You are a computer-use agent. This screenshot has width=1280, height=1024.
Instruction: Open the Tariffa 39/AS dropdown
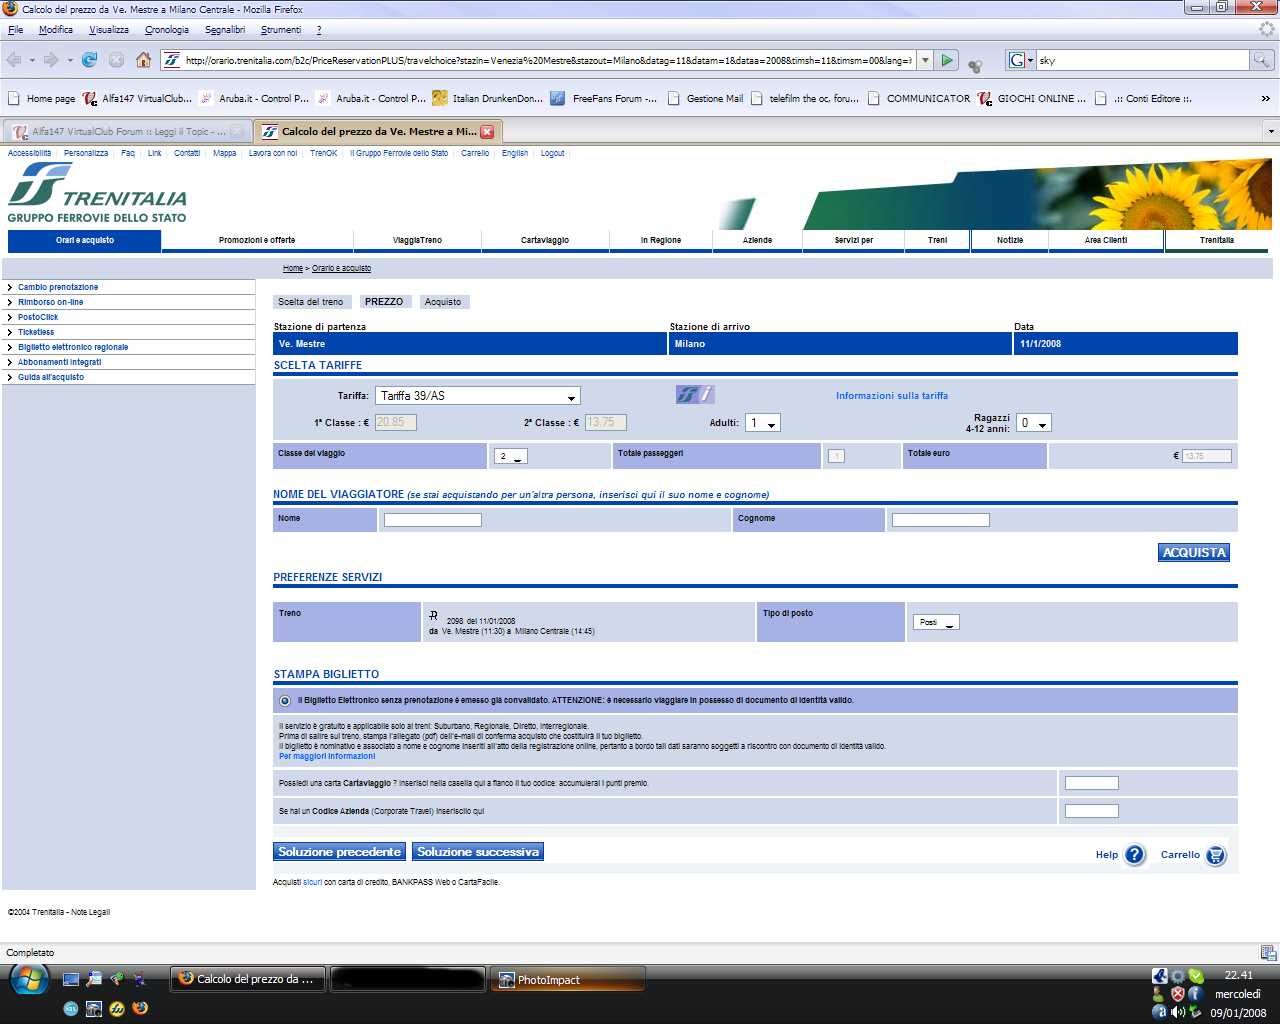477,396
